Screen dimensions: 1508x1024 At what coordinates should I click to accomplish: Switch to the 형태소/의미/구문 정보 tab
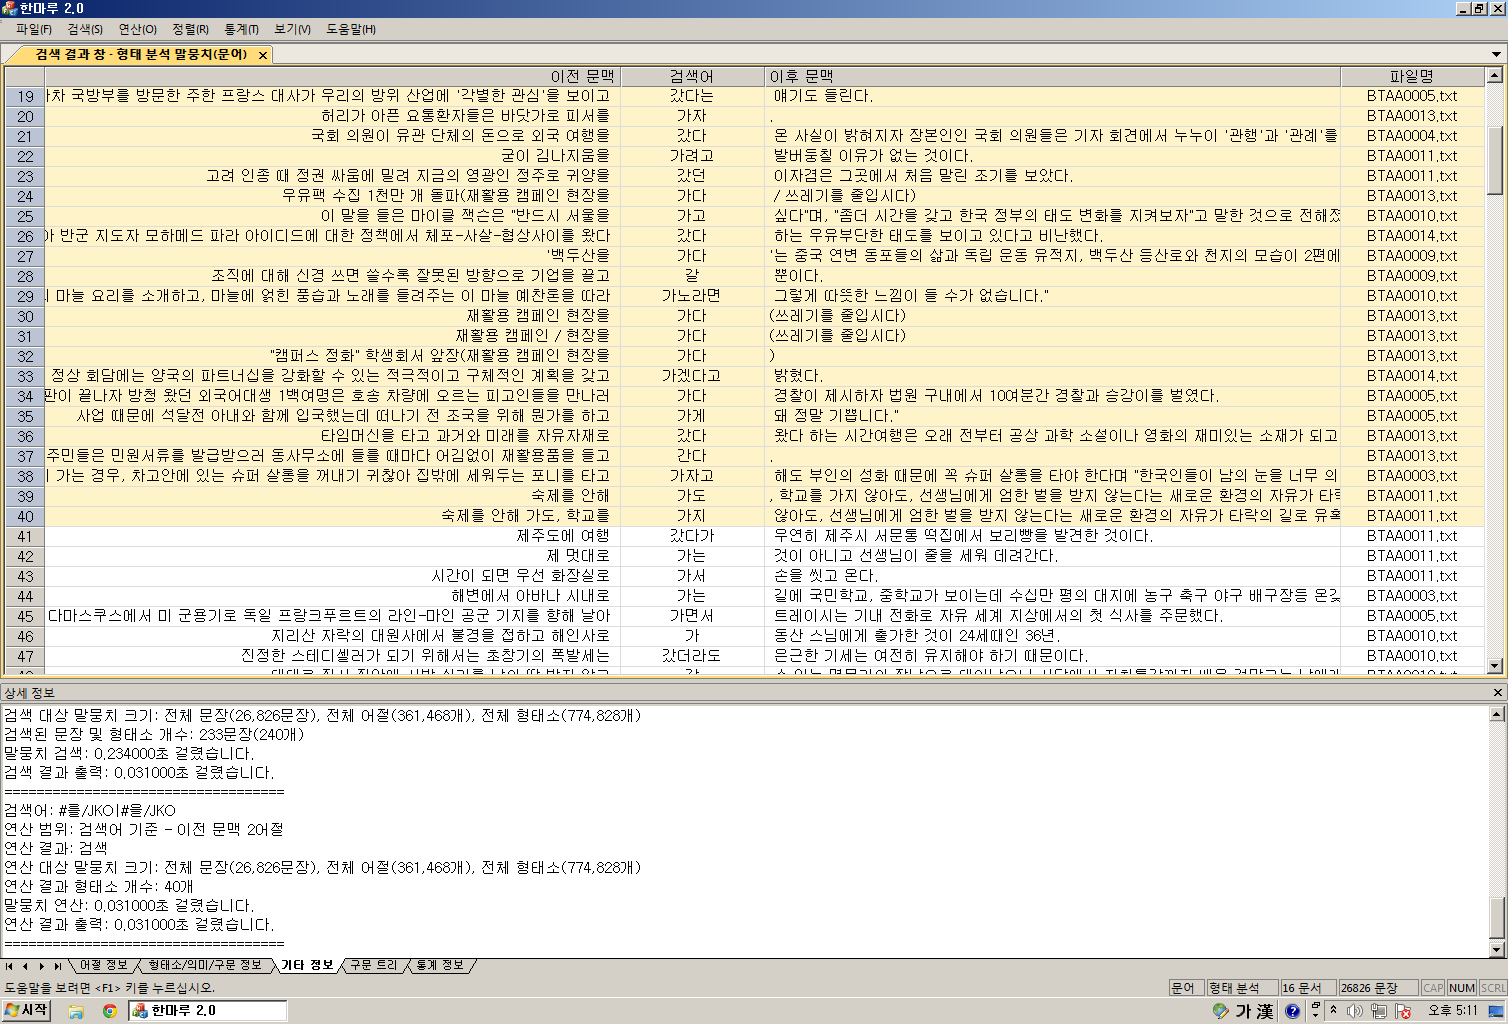[205, 965]
